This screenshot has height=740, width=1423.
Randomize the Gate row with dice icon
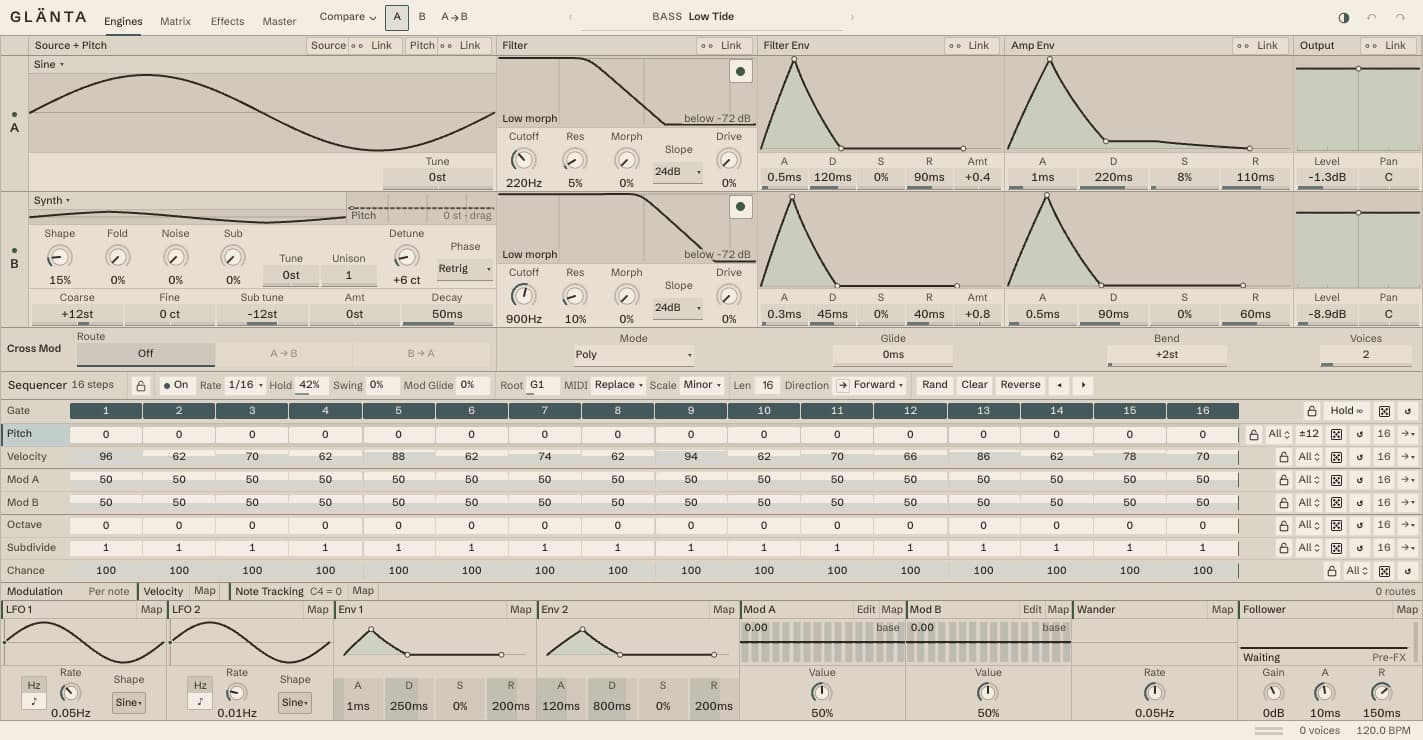pos(1384,411)
